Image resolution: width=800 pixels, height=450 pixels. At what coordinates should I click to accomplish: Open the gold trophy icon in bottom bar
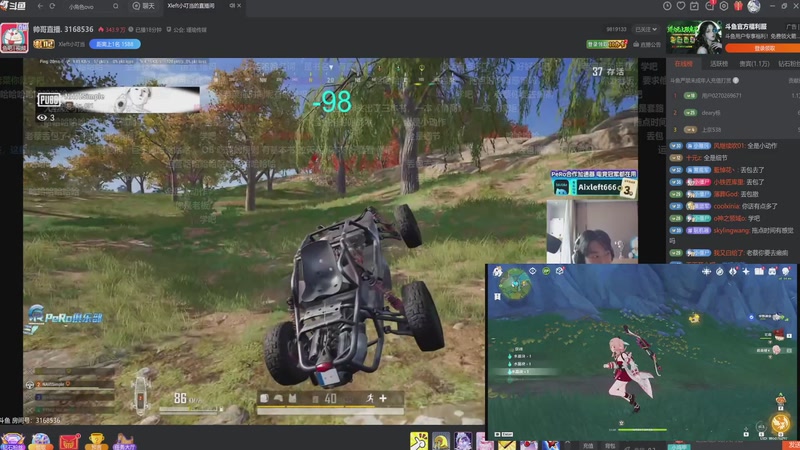coord(96,441)
